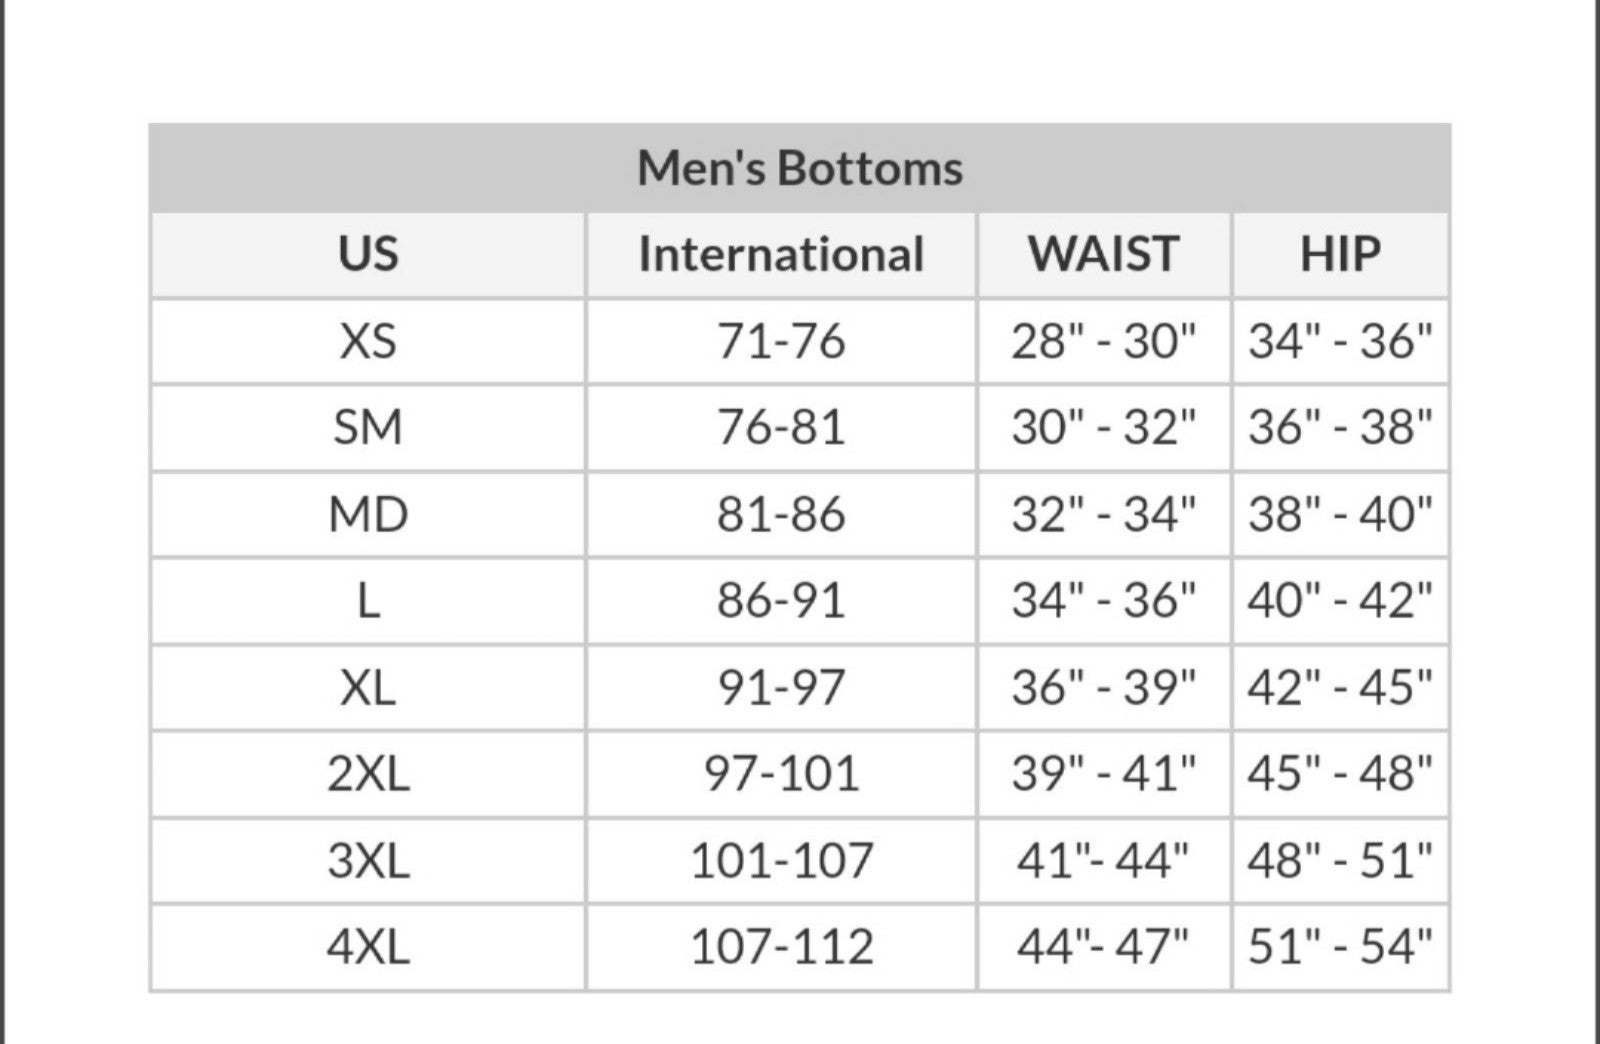Click the WAIST column header
1600x1044 pixels.
[x=1104, y=254]
